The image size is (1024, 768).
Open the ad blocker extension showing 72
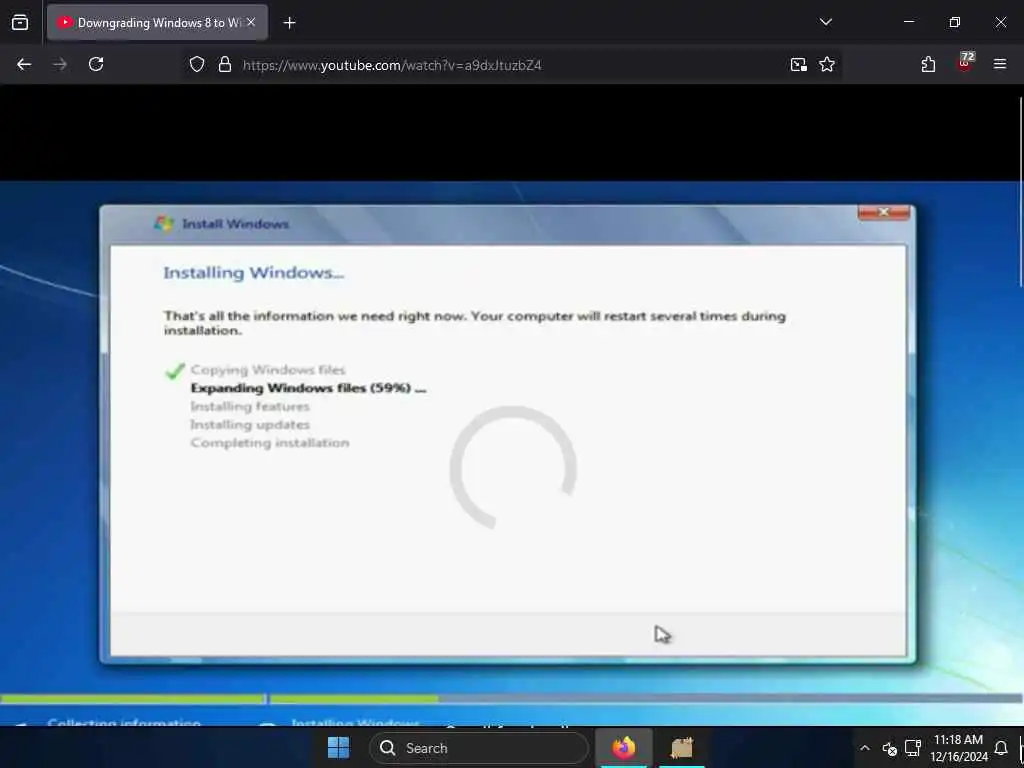coord(965,63)
